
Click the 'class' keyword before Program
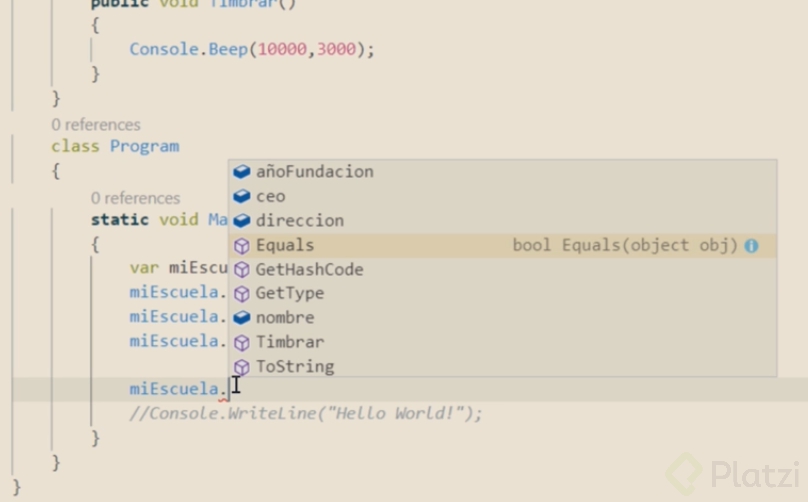(75, 146)
